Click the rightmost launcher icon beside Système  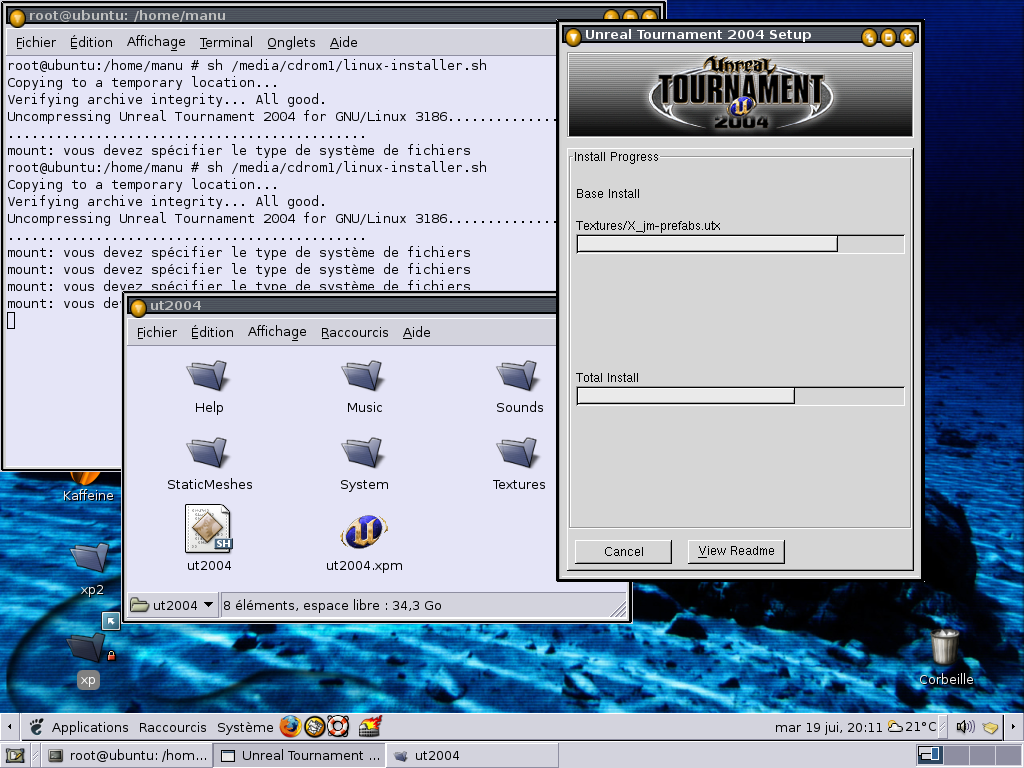tap(370, 726)
